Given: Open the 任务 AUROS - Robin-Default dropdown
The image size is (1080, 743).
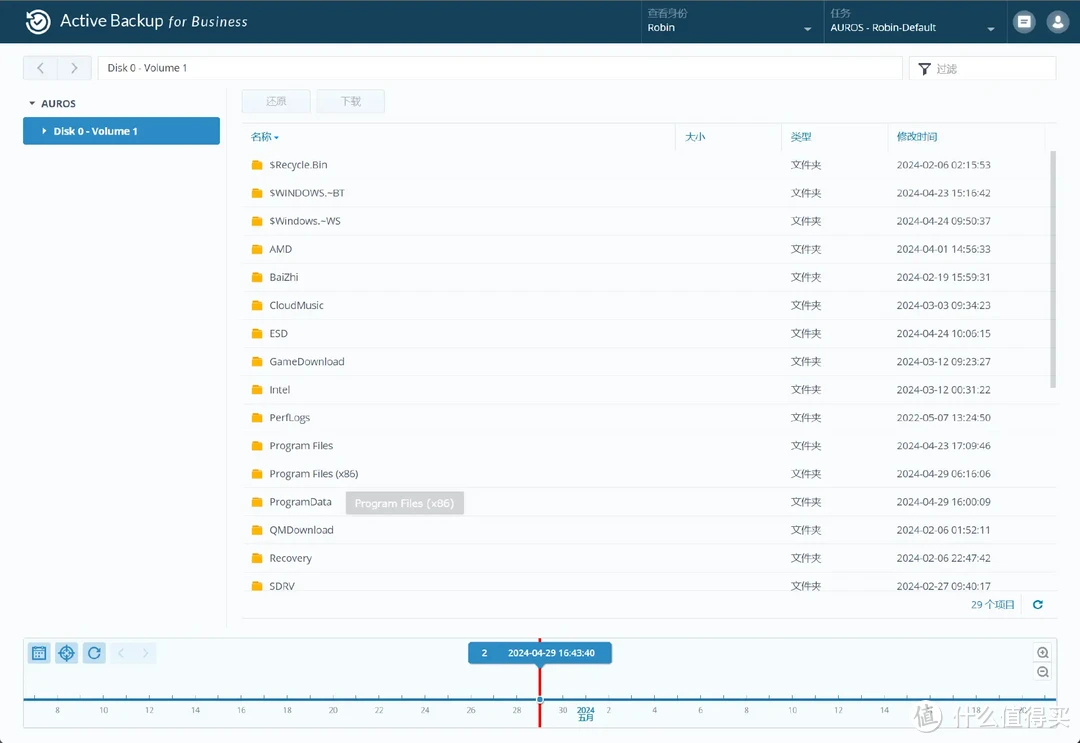Looking at the screenshot, I should pyautogui.click(x=912, y=22).
